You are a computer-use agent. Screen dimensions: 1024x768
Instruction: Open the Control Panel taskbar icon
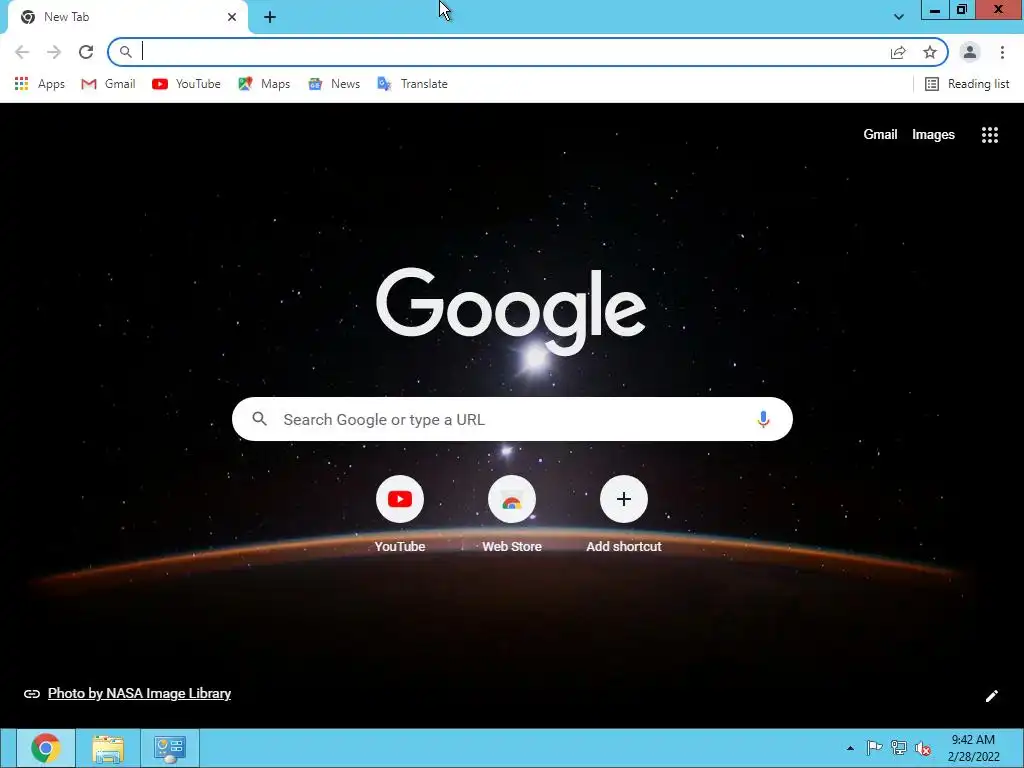point(170,748)
